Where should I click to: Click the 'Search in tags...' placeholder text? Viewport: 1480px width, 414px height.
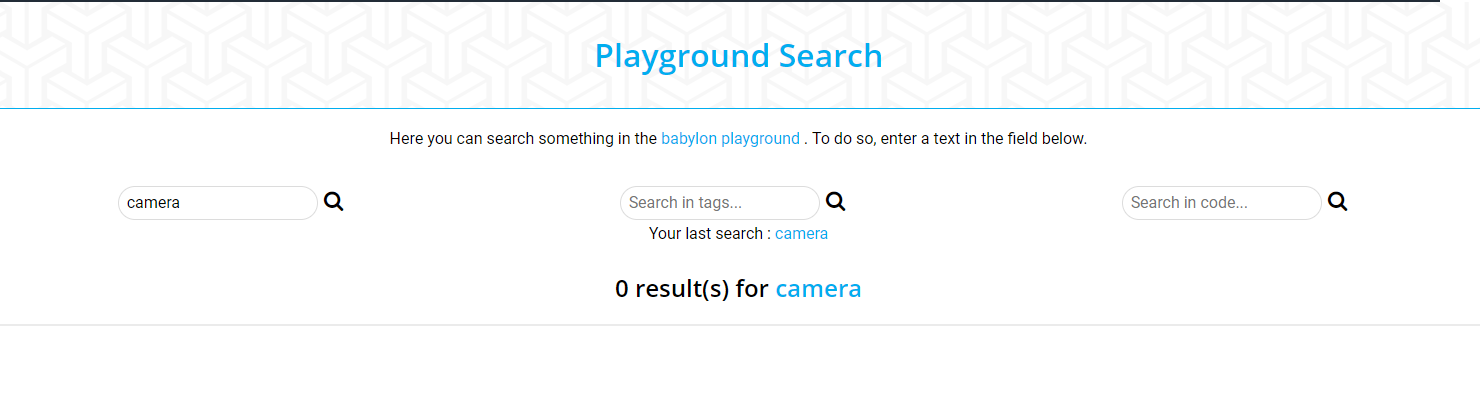pyautogui.click(x=685, y=203)
